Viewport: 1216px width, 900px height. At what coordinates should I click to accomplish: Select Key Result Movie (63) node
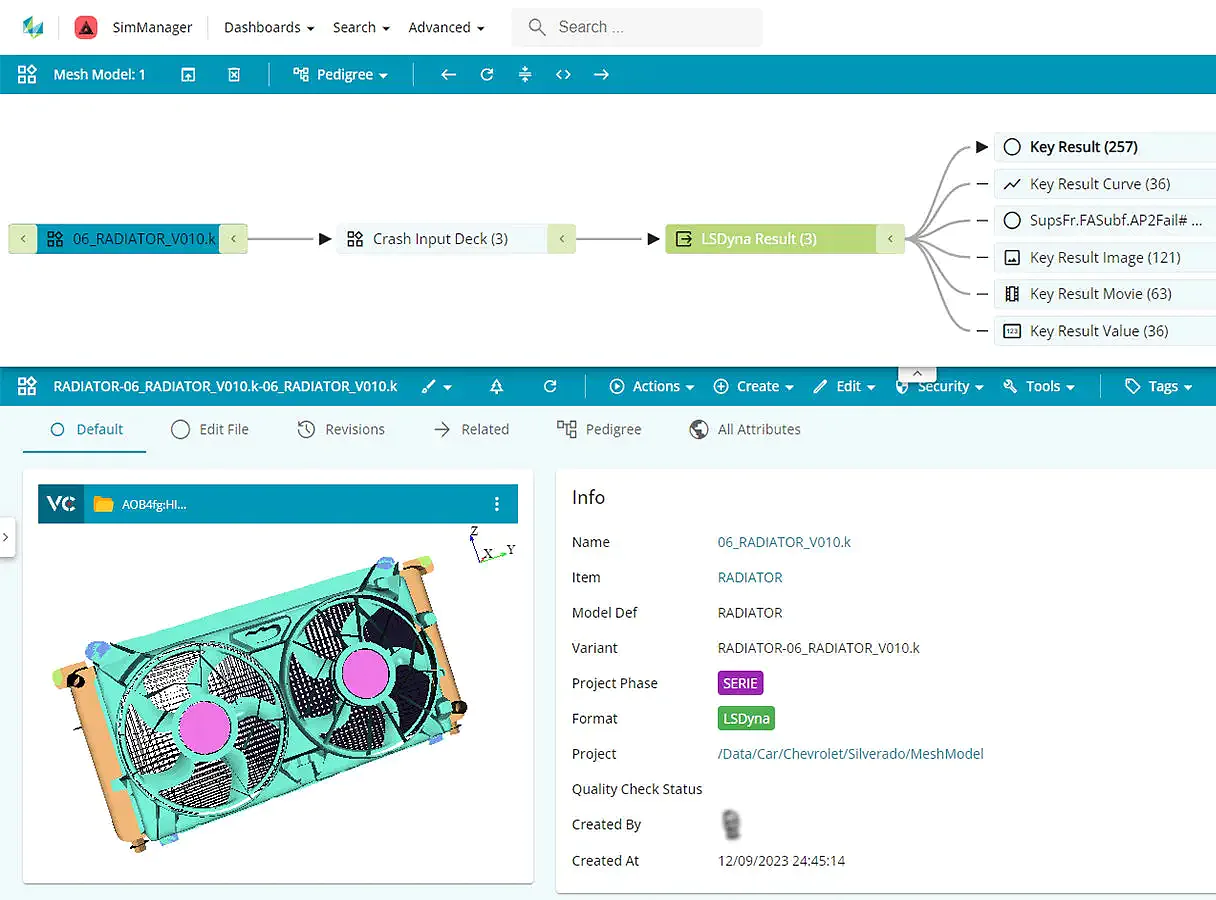tap(1104, 294)
